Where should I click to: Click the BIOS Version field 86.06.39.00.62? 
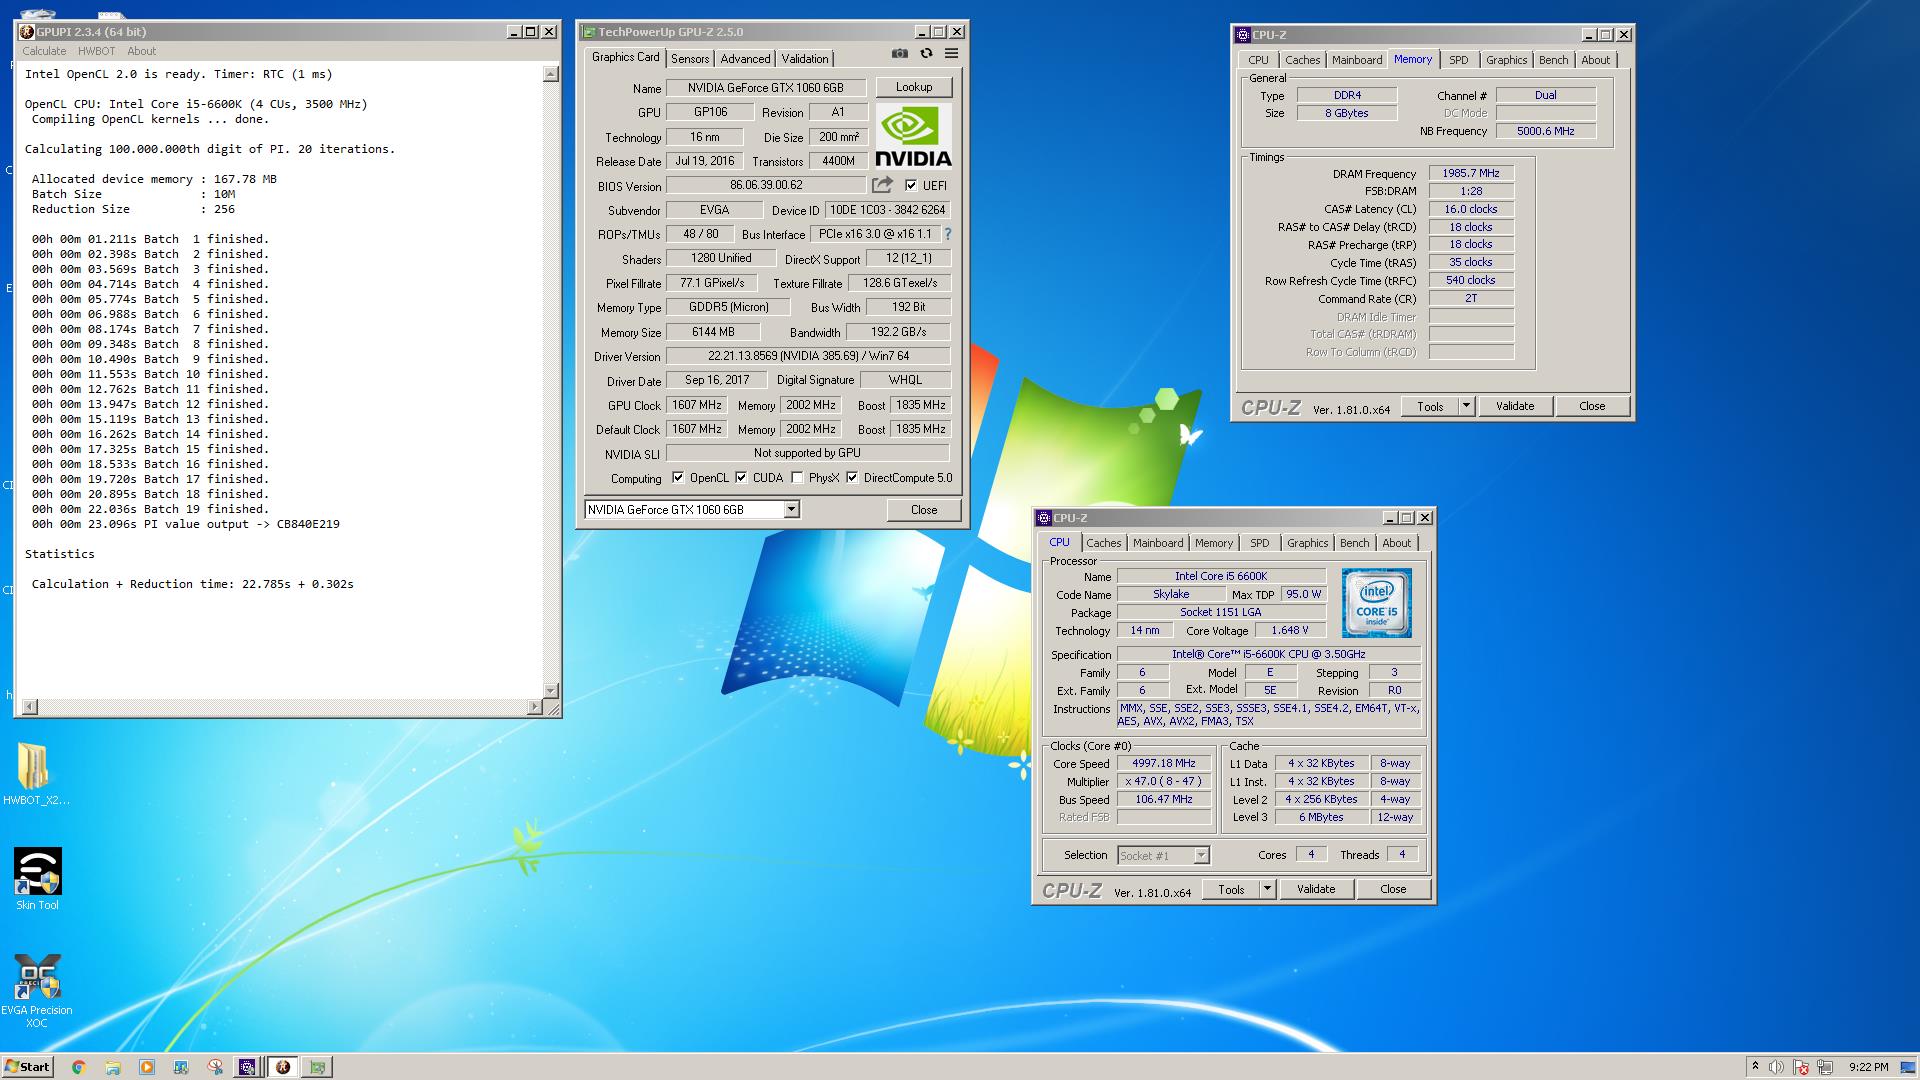point(766,185)
